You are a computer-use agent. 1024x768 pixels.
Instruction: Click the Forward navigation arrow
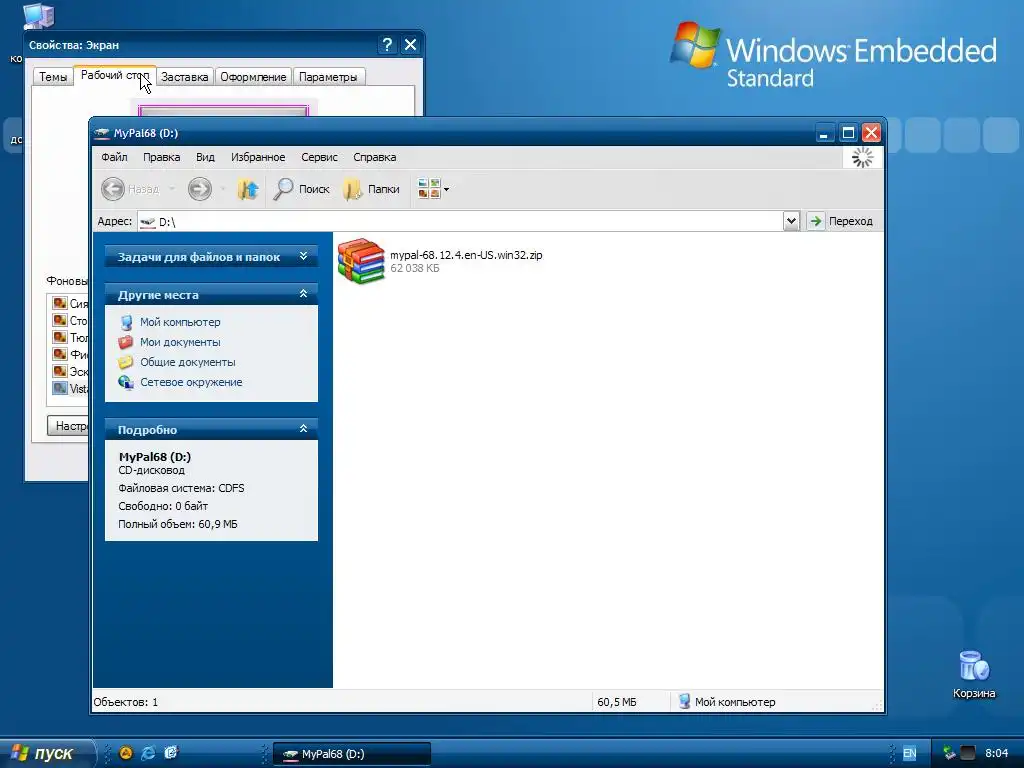click(200, 189)
